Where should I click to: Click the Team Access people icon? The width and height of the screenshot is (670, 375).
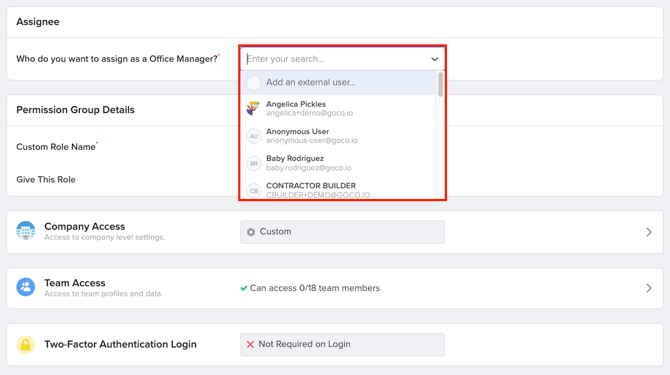point(26,287)
